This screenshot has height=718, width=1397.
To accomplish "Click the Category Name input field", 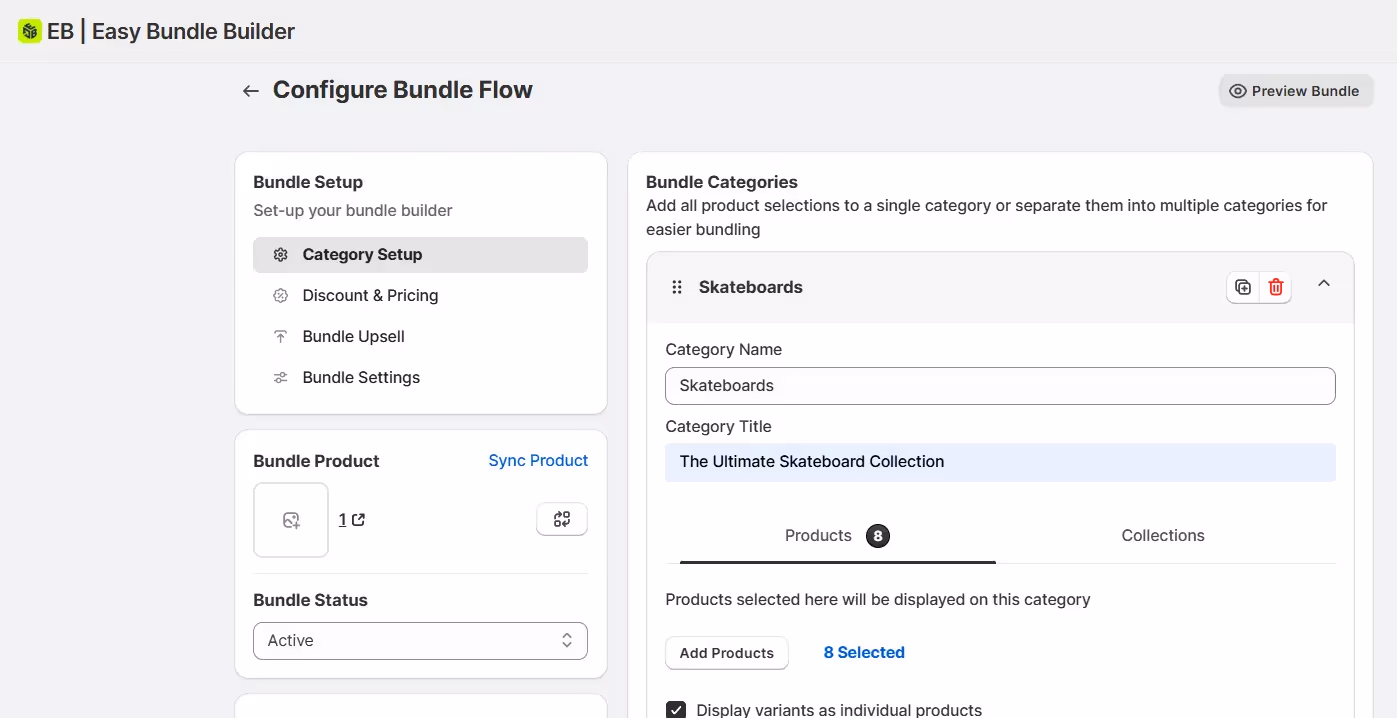I will point(1000,385).
